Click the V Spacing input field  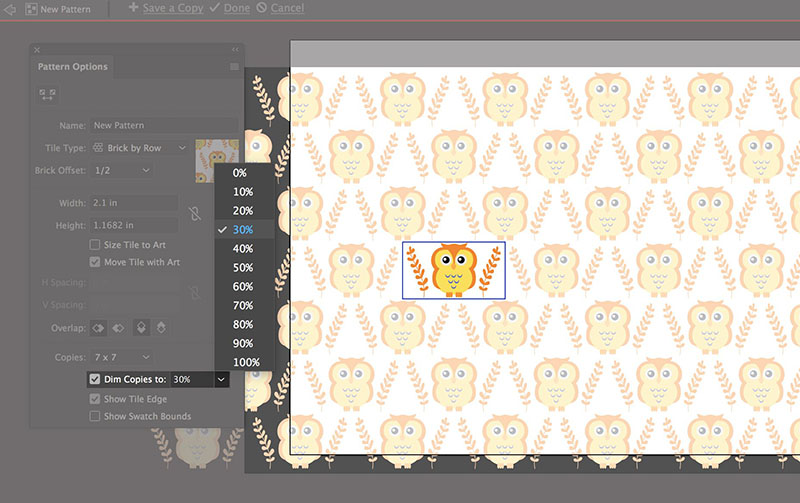(134, 305)
